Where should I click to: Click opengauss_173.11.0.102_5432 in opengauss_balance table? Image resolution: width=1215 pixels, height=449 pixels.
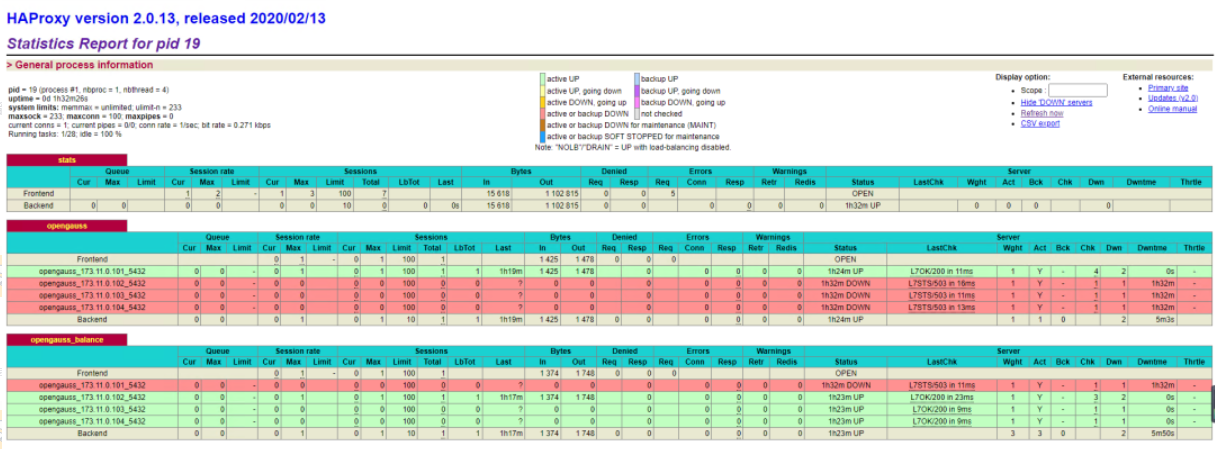pos(92,397)
